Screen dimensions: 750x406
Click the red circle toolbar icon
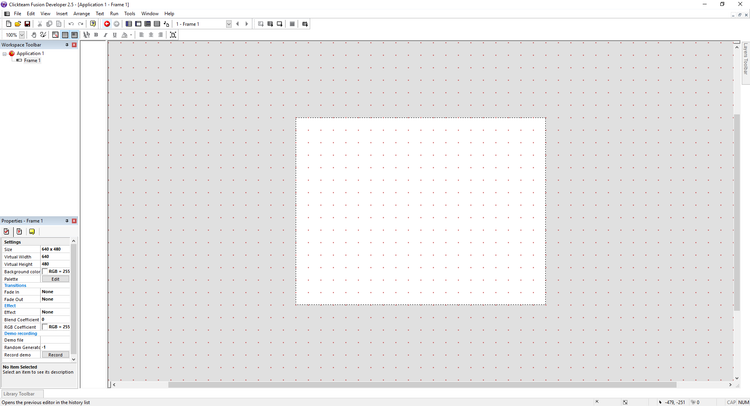click(x=107, y=24)
